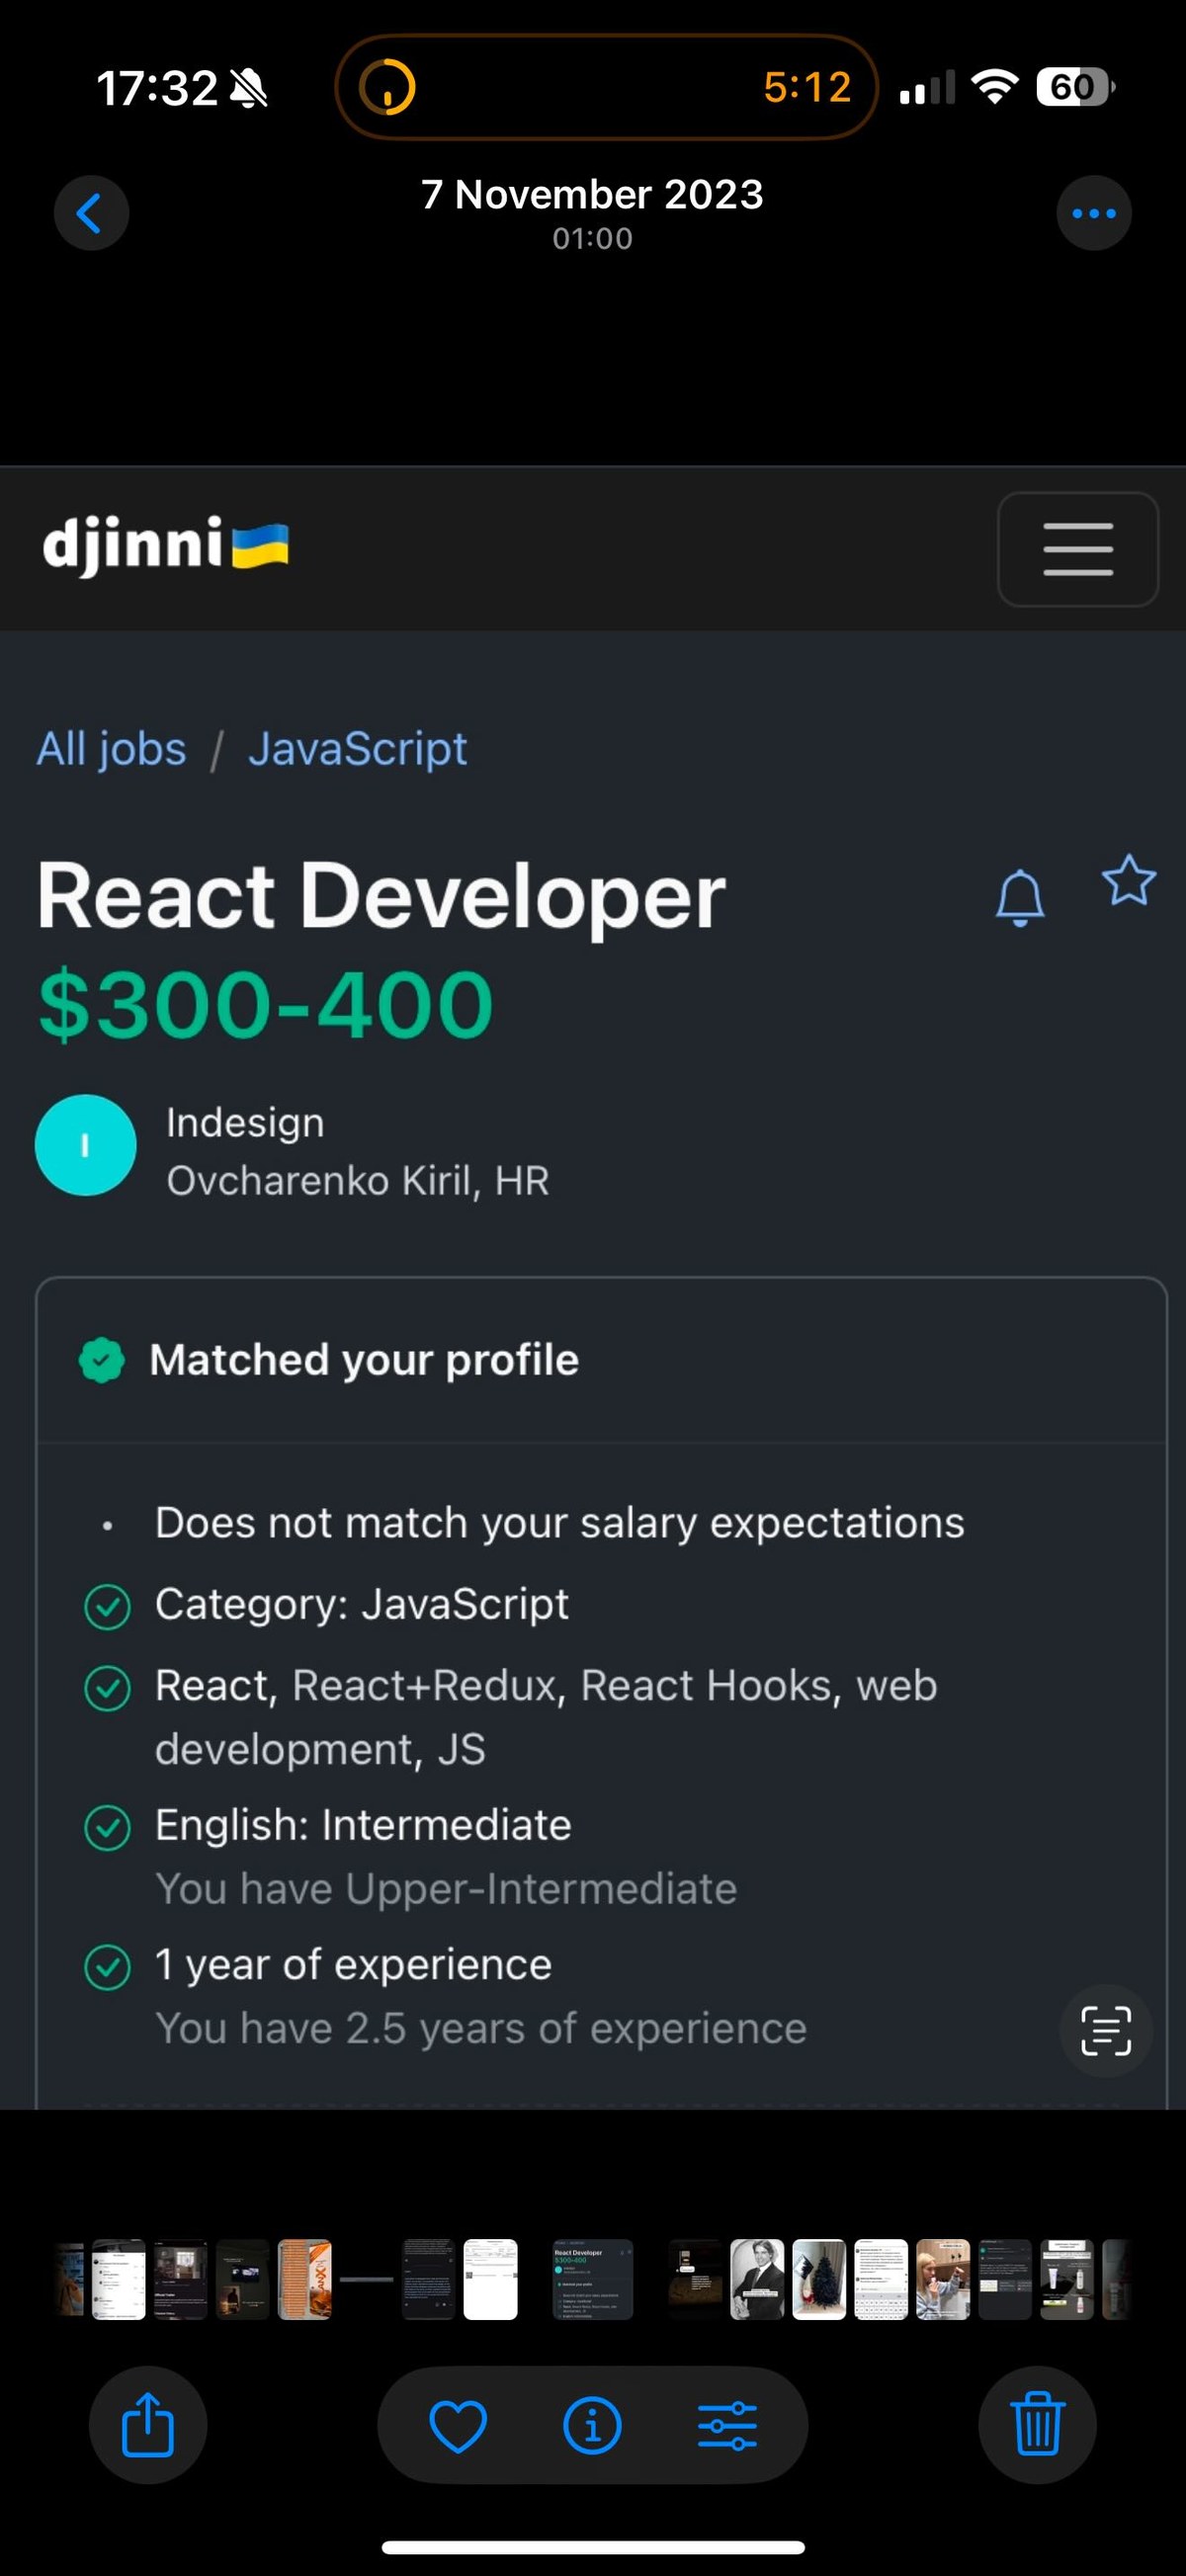This screenshot has height=2576, width=1186.
Task: Tap the Live Text scan icon
Action: coord(1106,2031)
